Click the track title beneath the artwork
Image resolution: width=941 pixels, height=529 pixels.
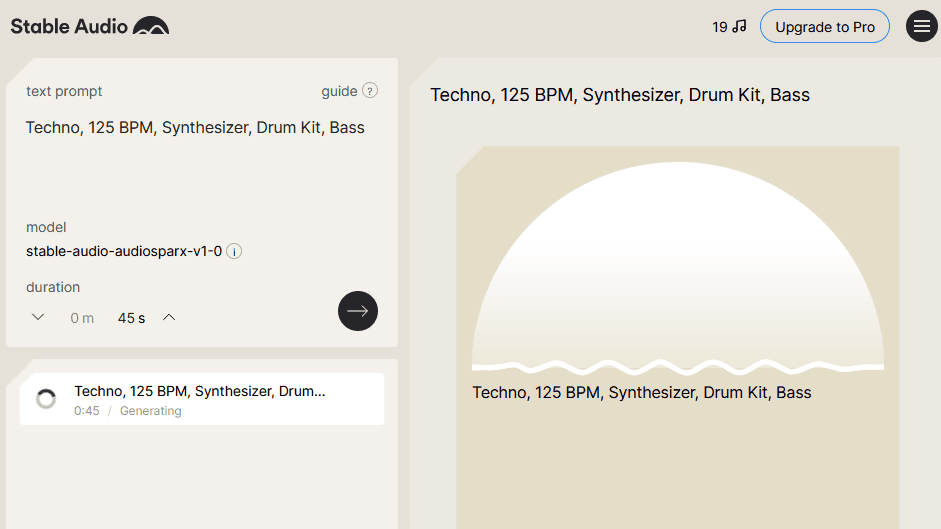tap(641, 393)
